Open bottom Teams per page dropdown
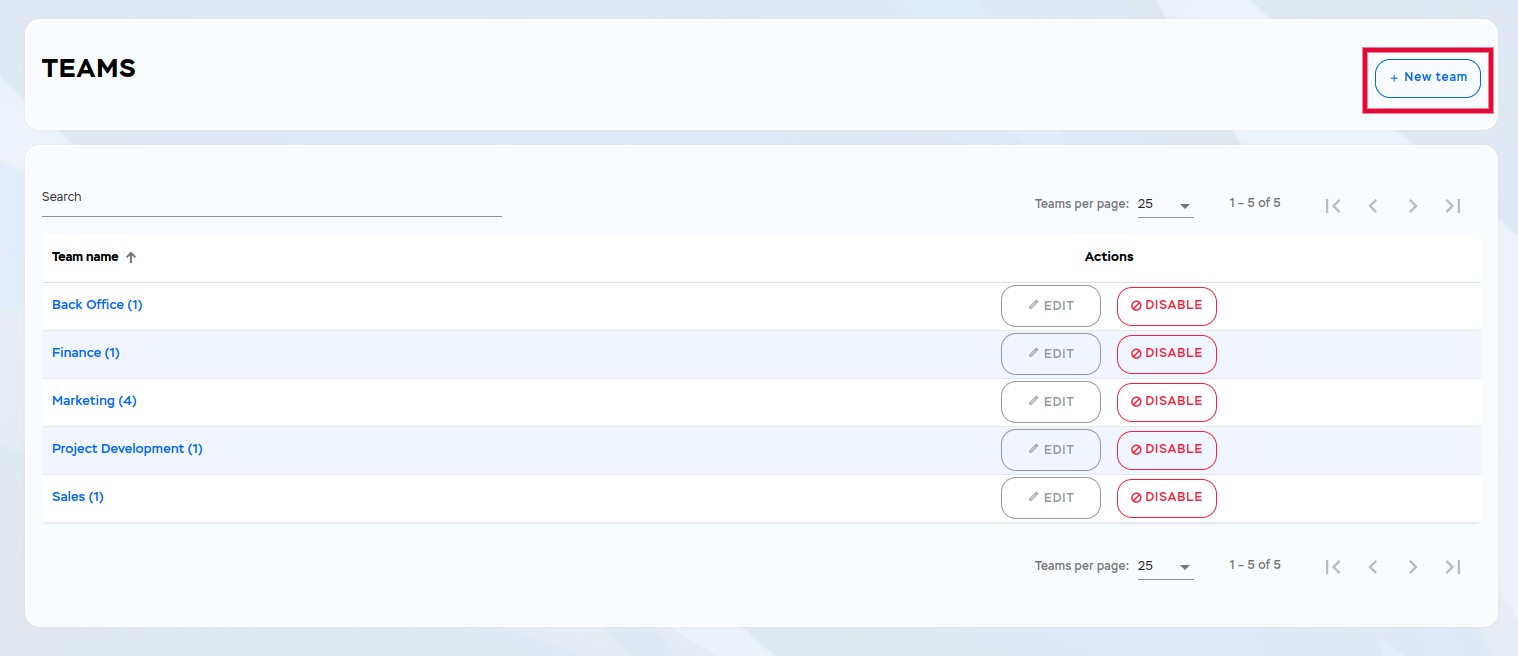 (x=1165, y=567)
